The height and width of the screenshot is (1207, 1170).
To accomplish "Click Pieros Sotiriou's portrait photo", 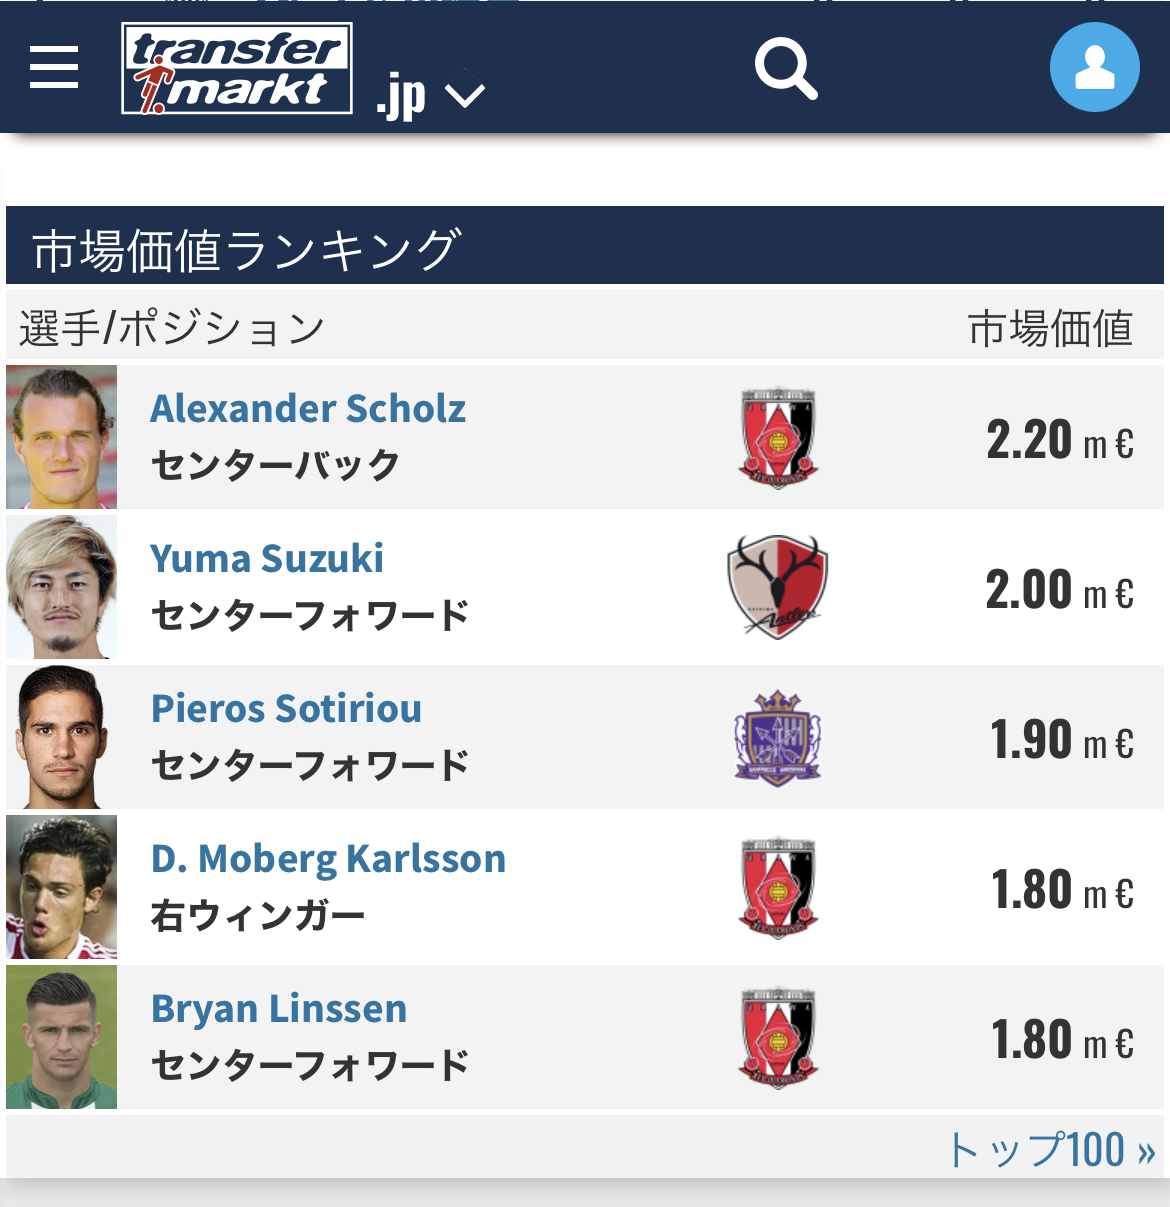I will point(62,737).
